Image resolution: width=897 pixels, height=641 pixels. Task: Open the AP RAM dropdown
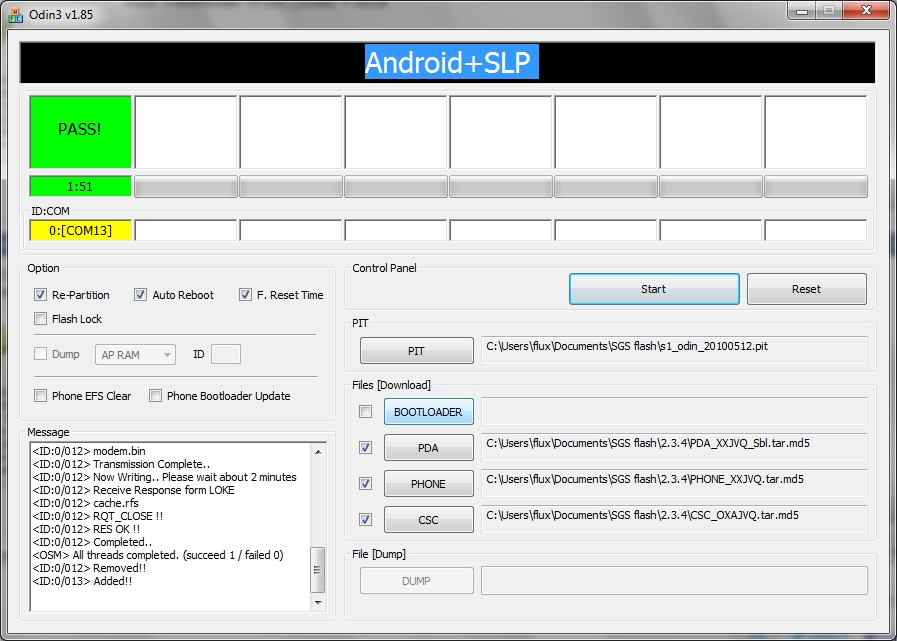click(x=135, y=355)
